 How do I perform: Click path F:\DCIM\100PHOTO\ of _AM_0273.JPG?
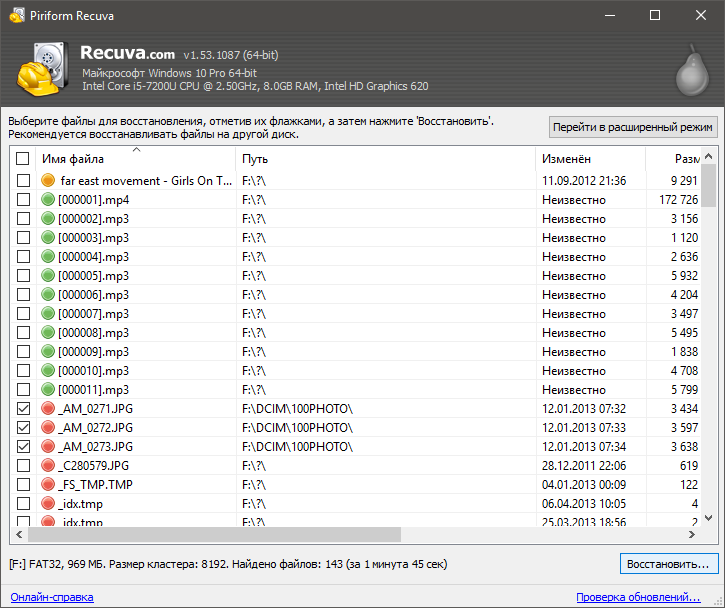point(297,447)
